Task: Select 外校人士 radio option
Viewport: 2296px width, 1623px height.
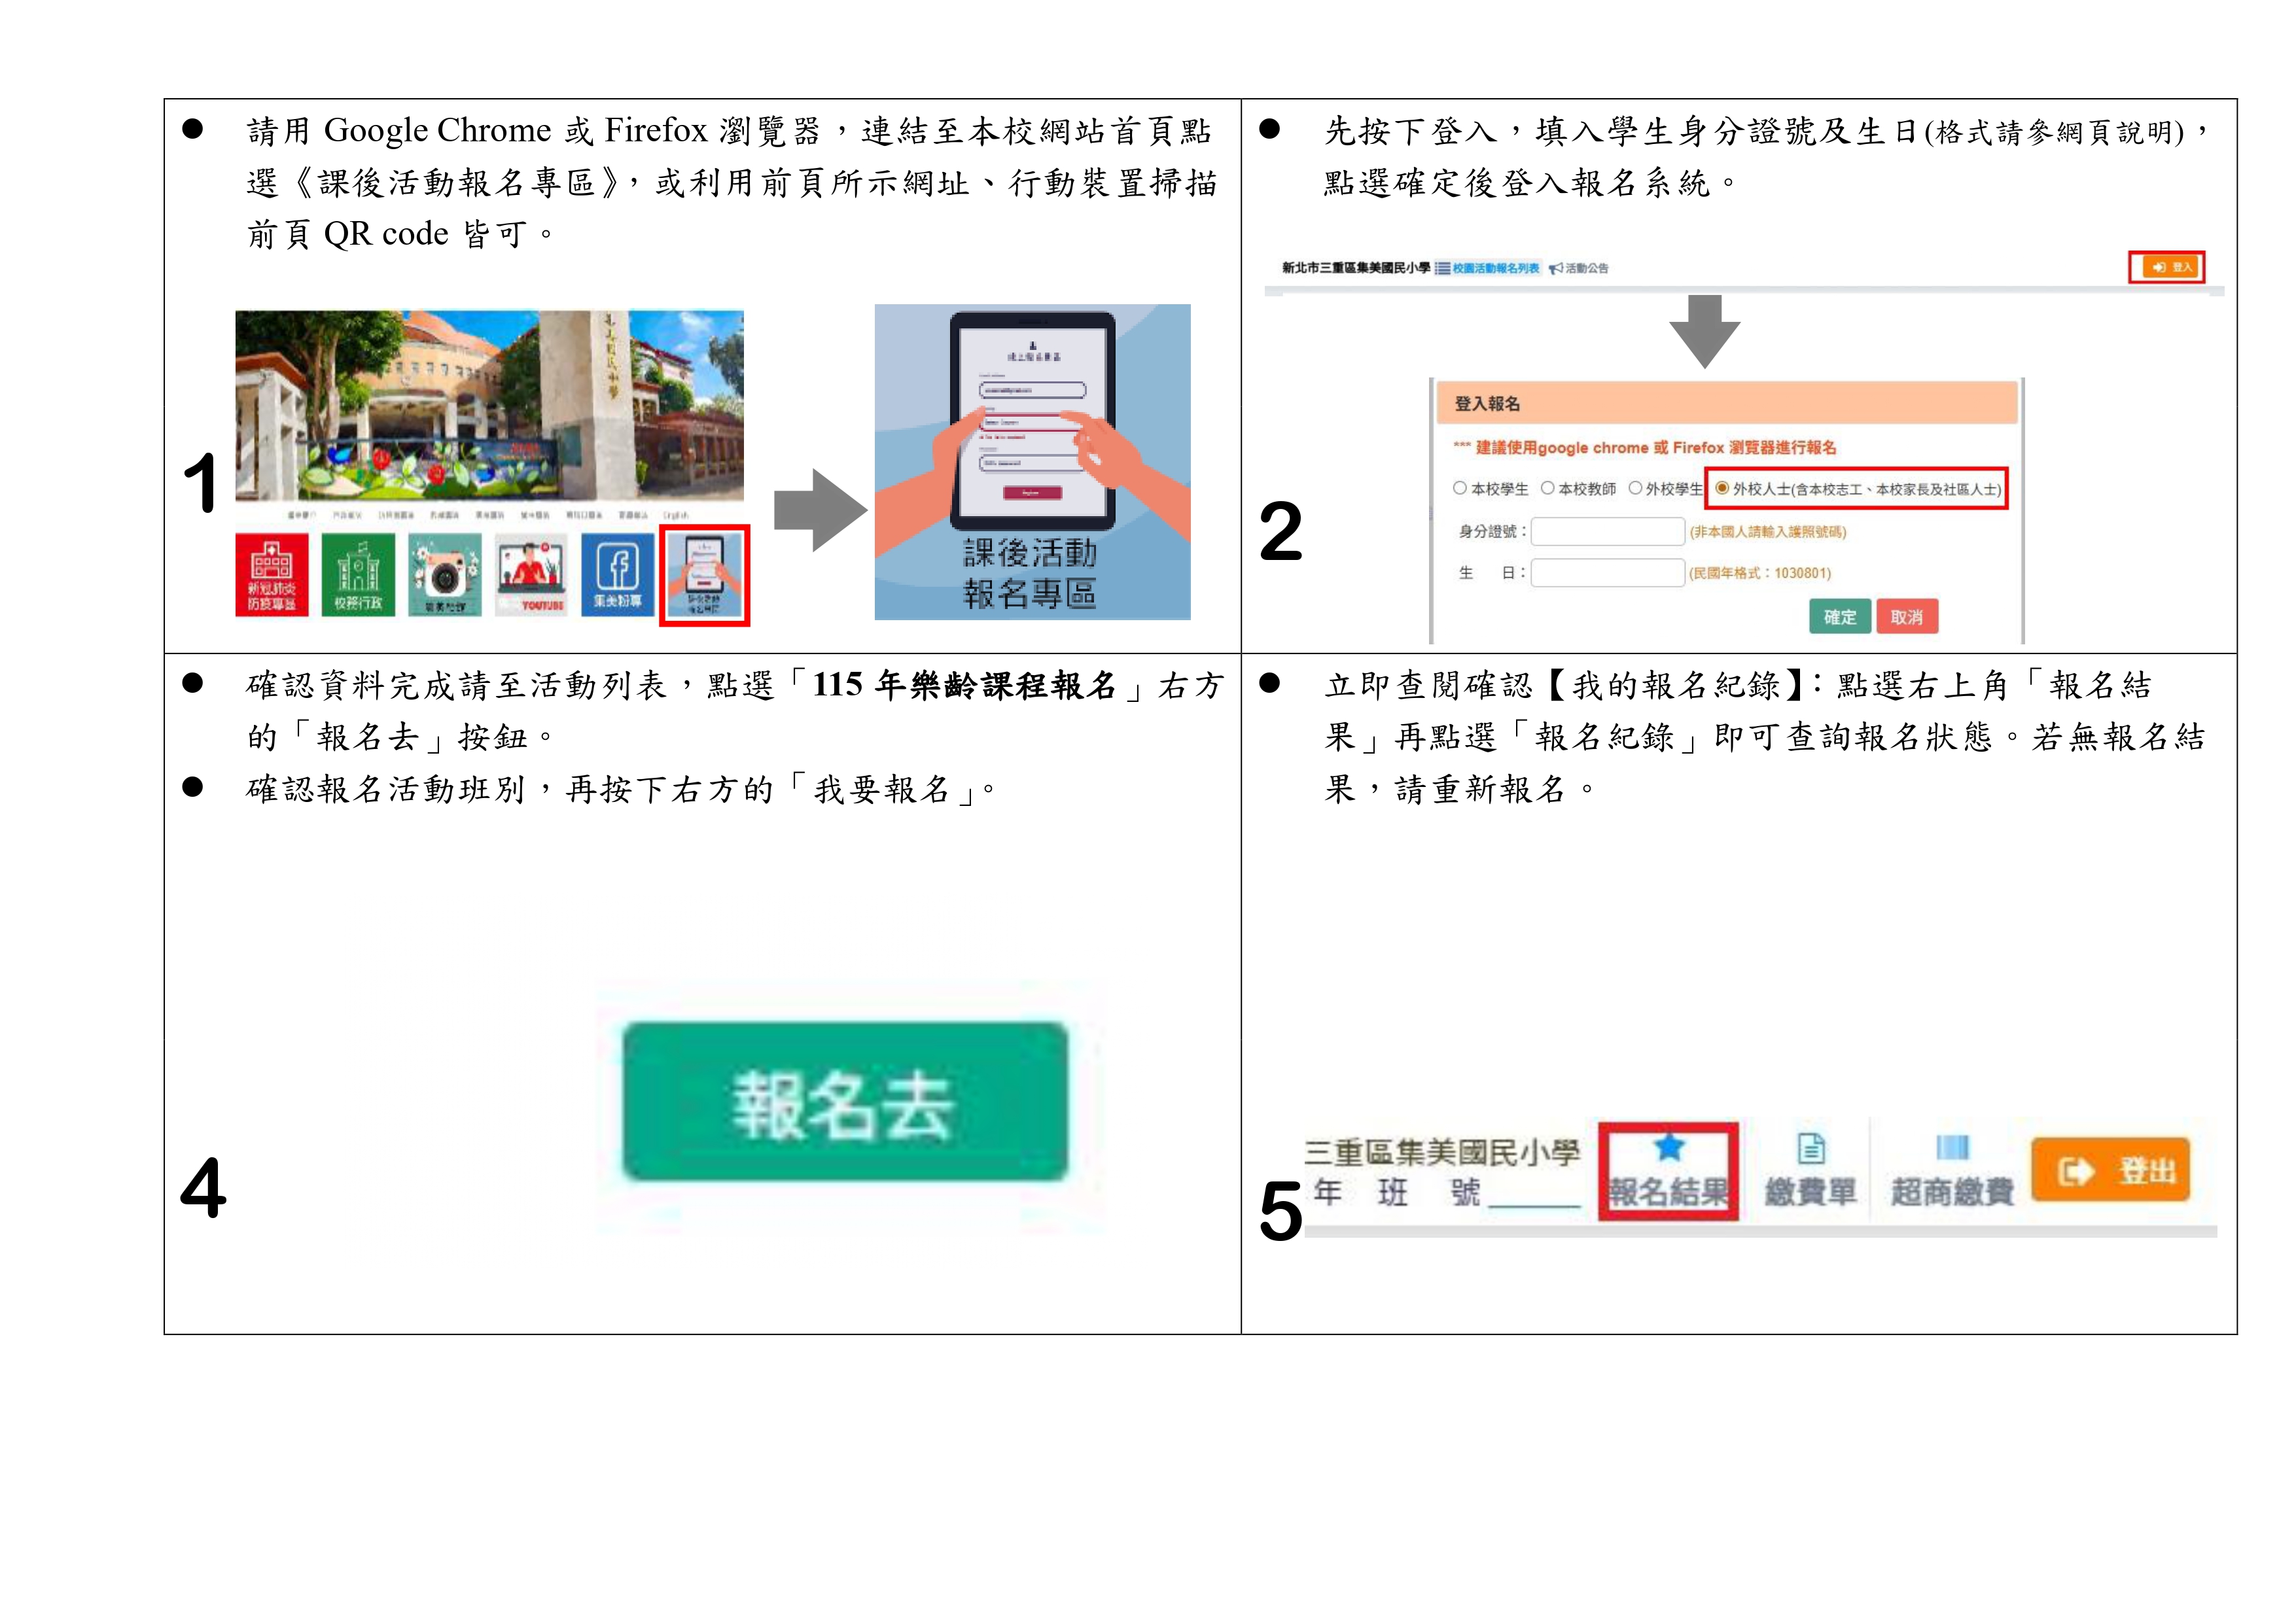Action: pyautogui.click(x=1722, y=488)
